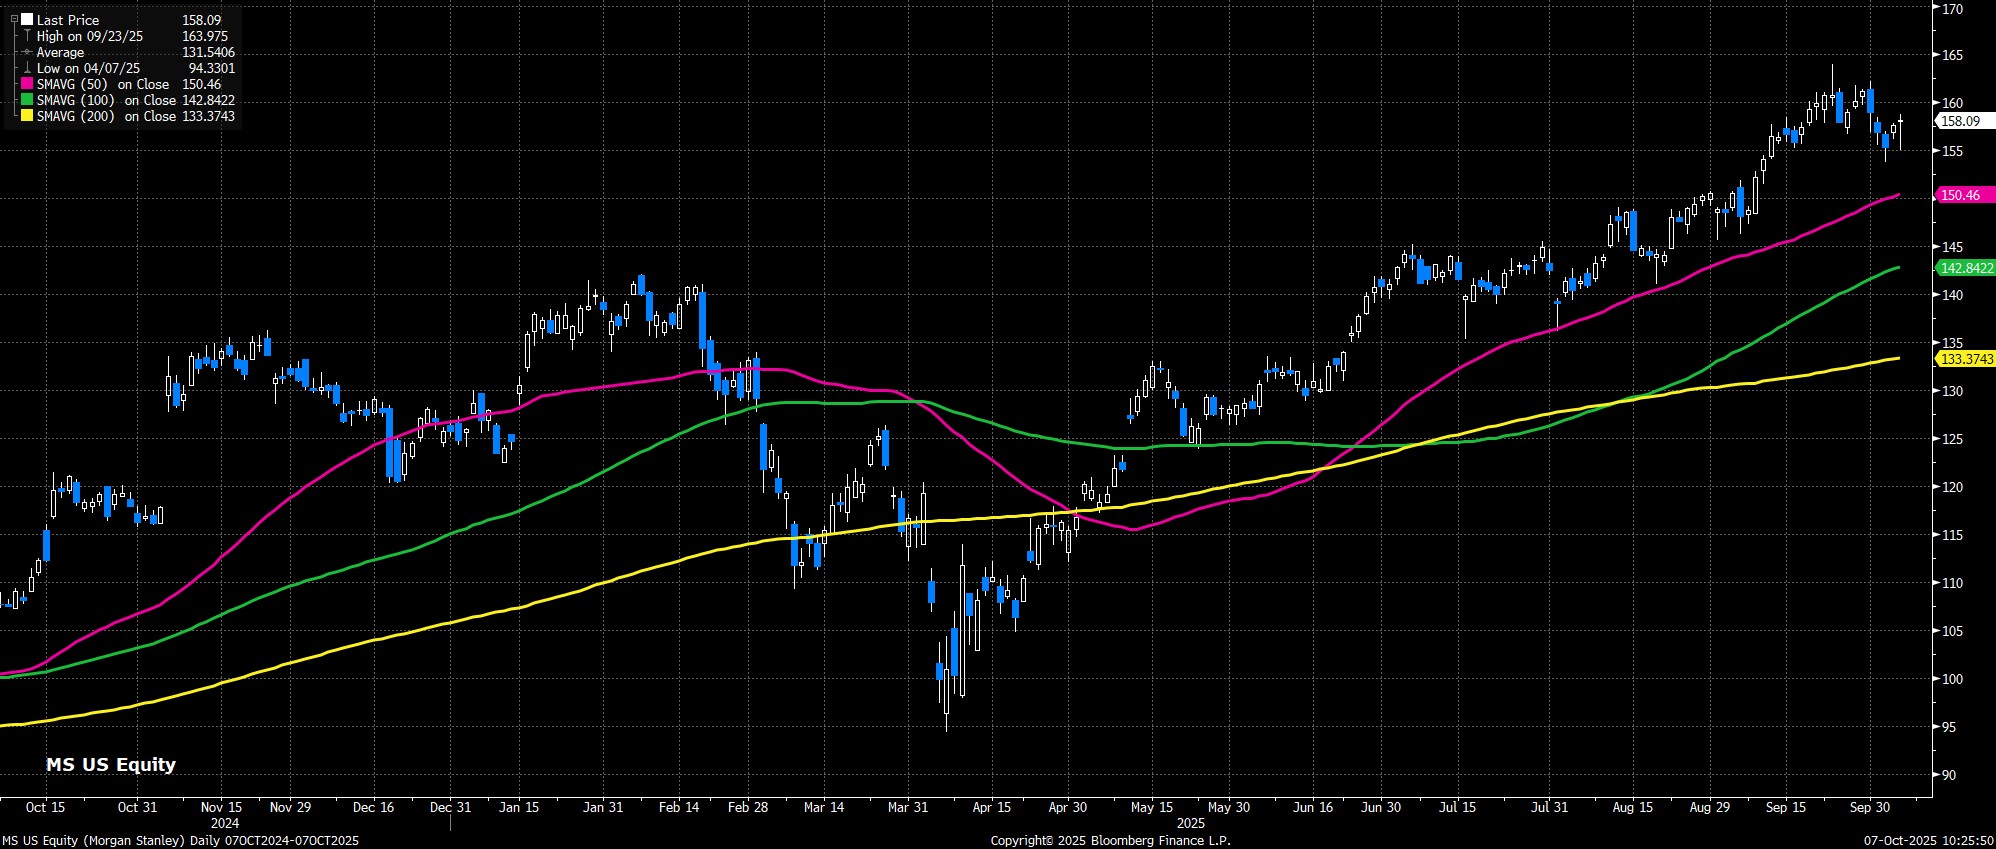Click the Average marker icon in legend
Screen dimensions: 1996x849
click(x=27, y=52)
